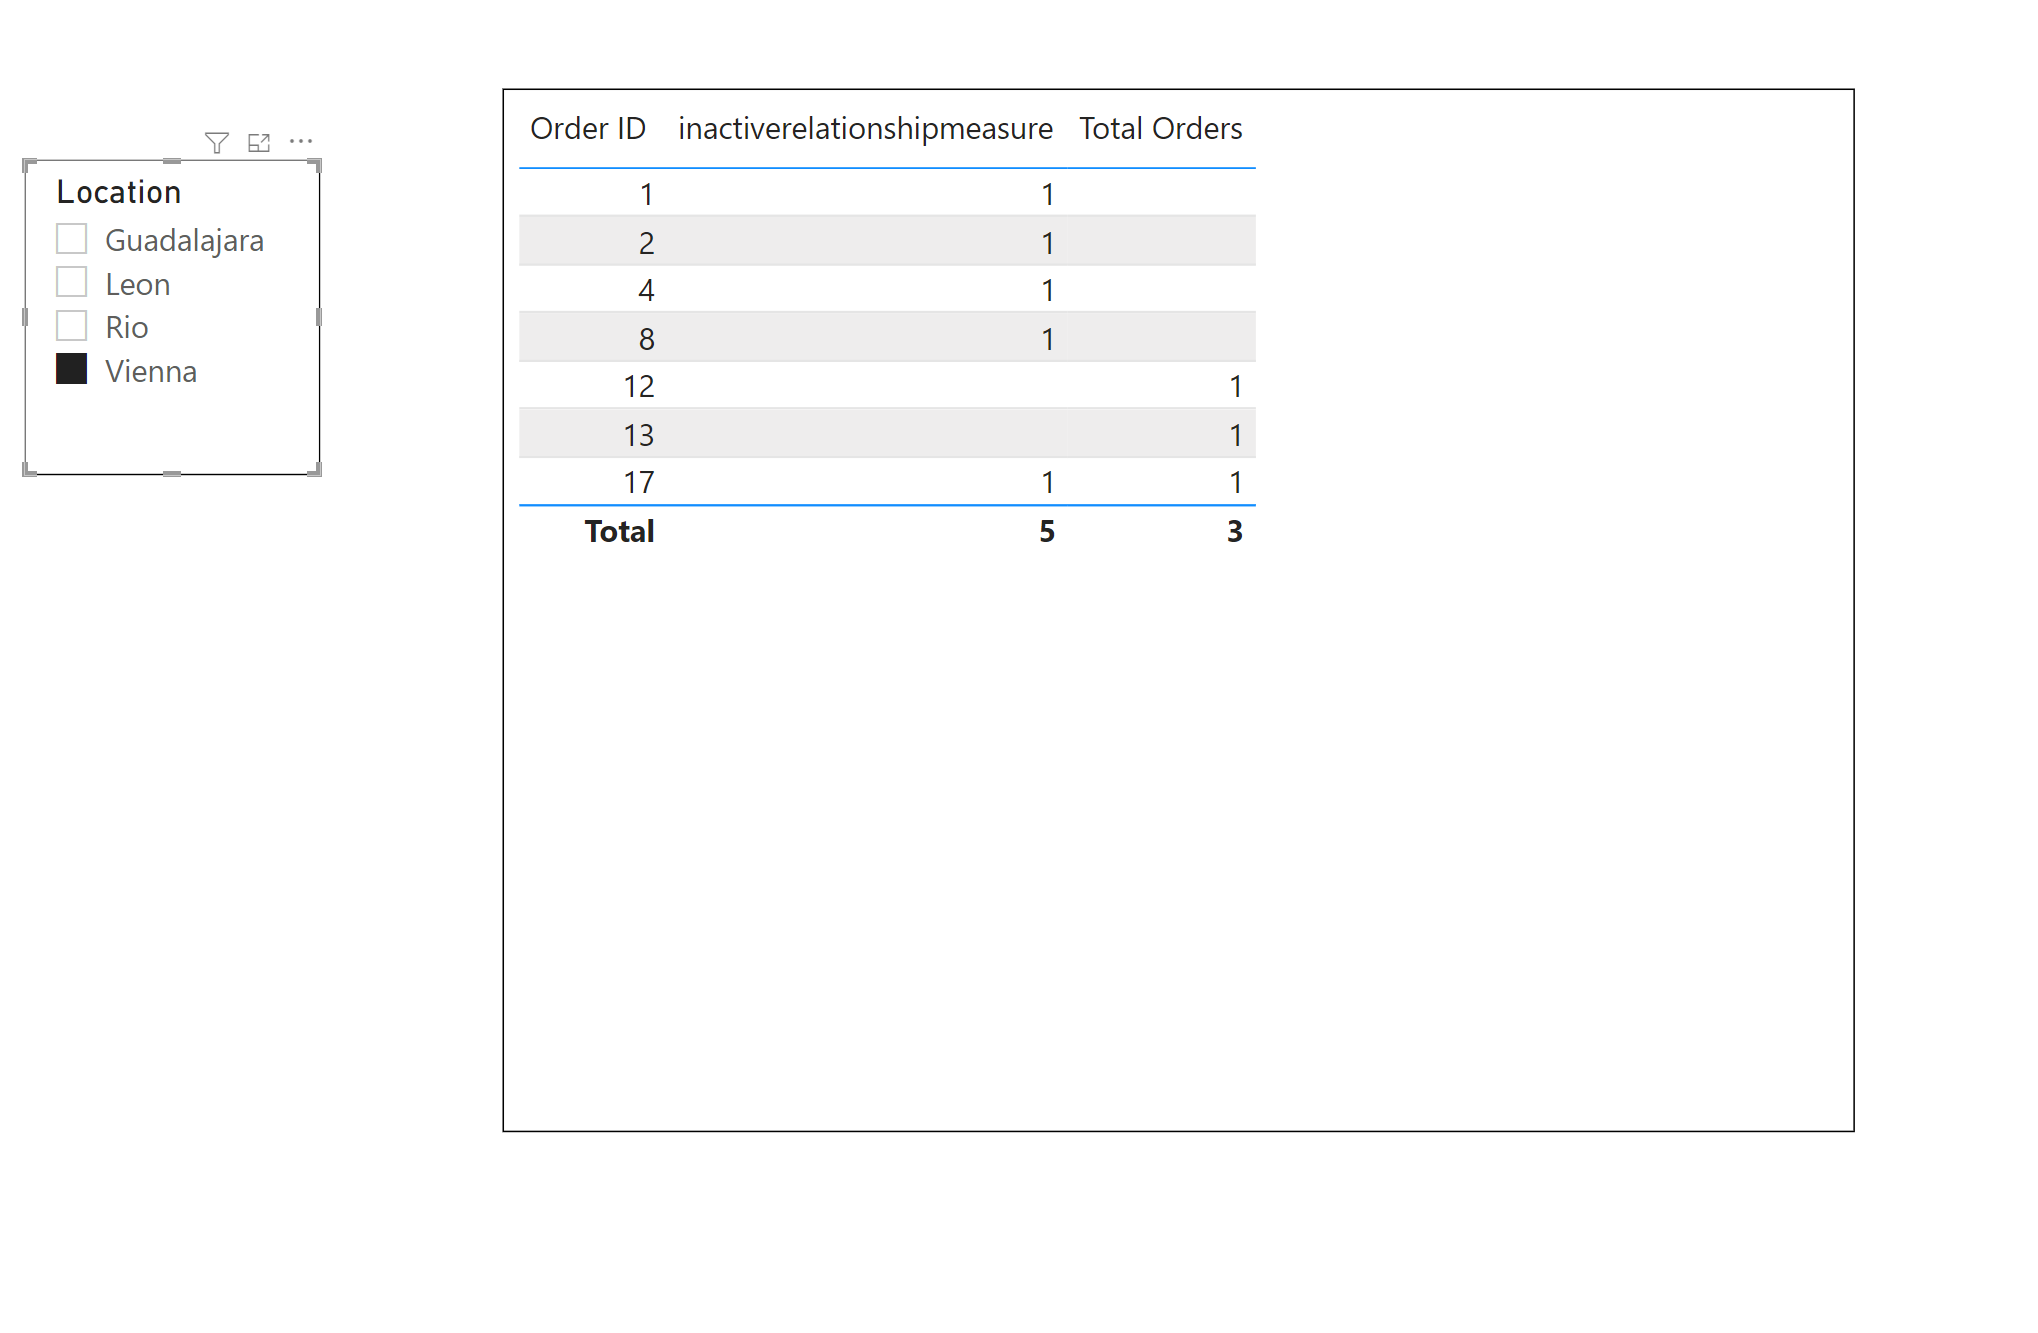Sort by the Order ID column header
Screen dimensions: 2038x1333
pos(588,129)
